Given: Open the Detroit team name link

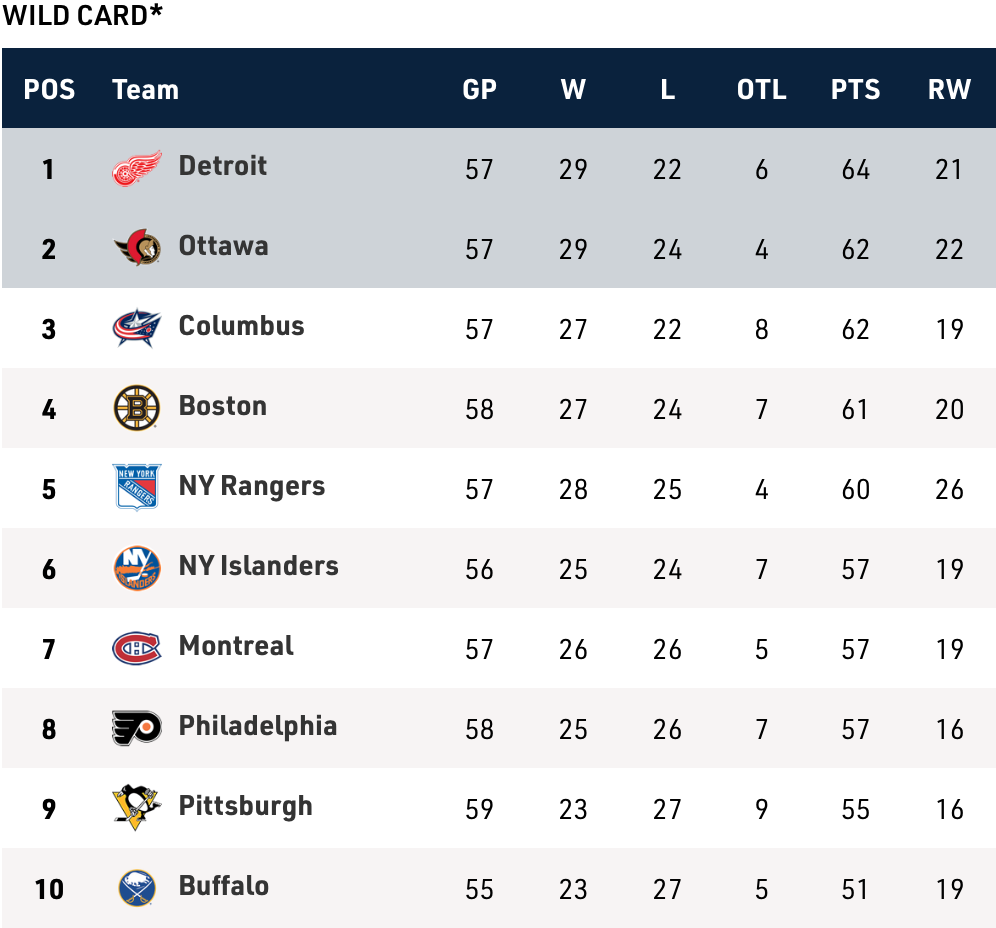Looking at the screenshot, I should point(222,165).
